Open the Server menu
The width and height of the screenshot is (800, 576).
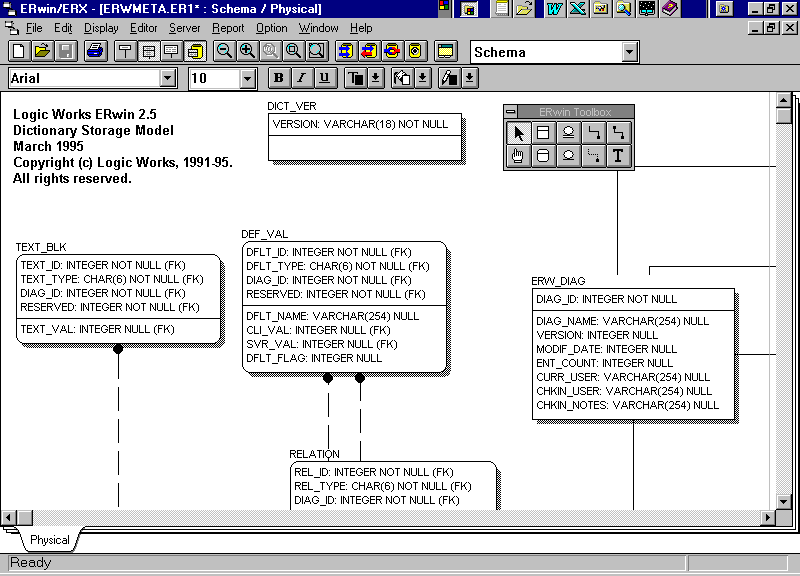point(184,28)
